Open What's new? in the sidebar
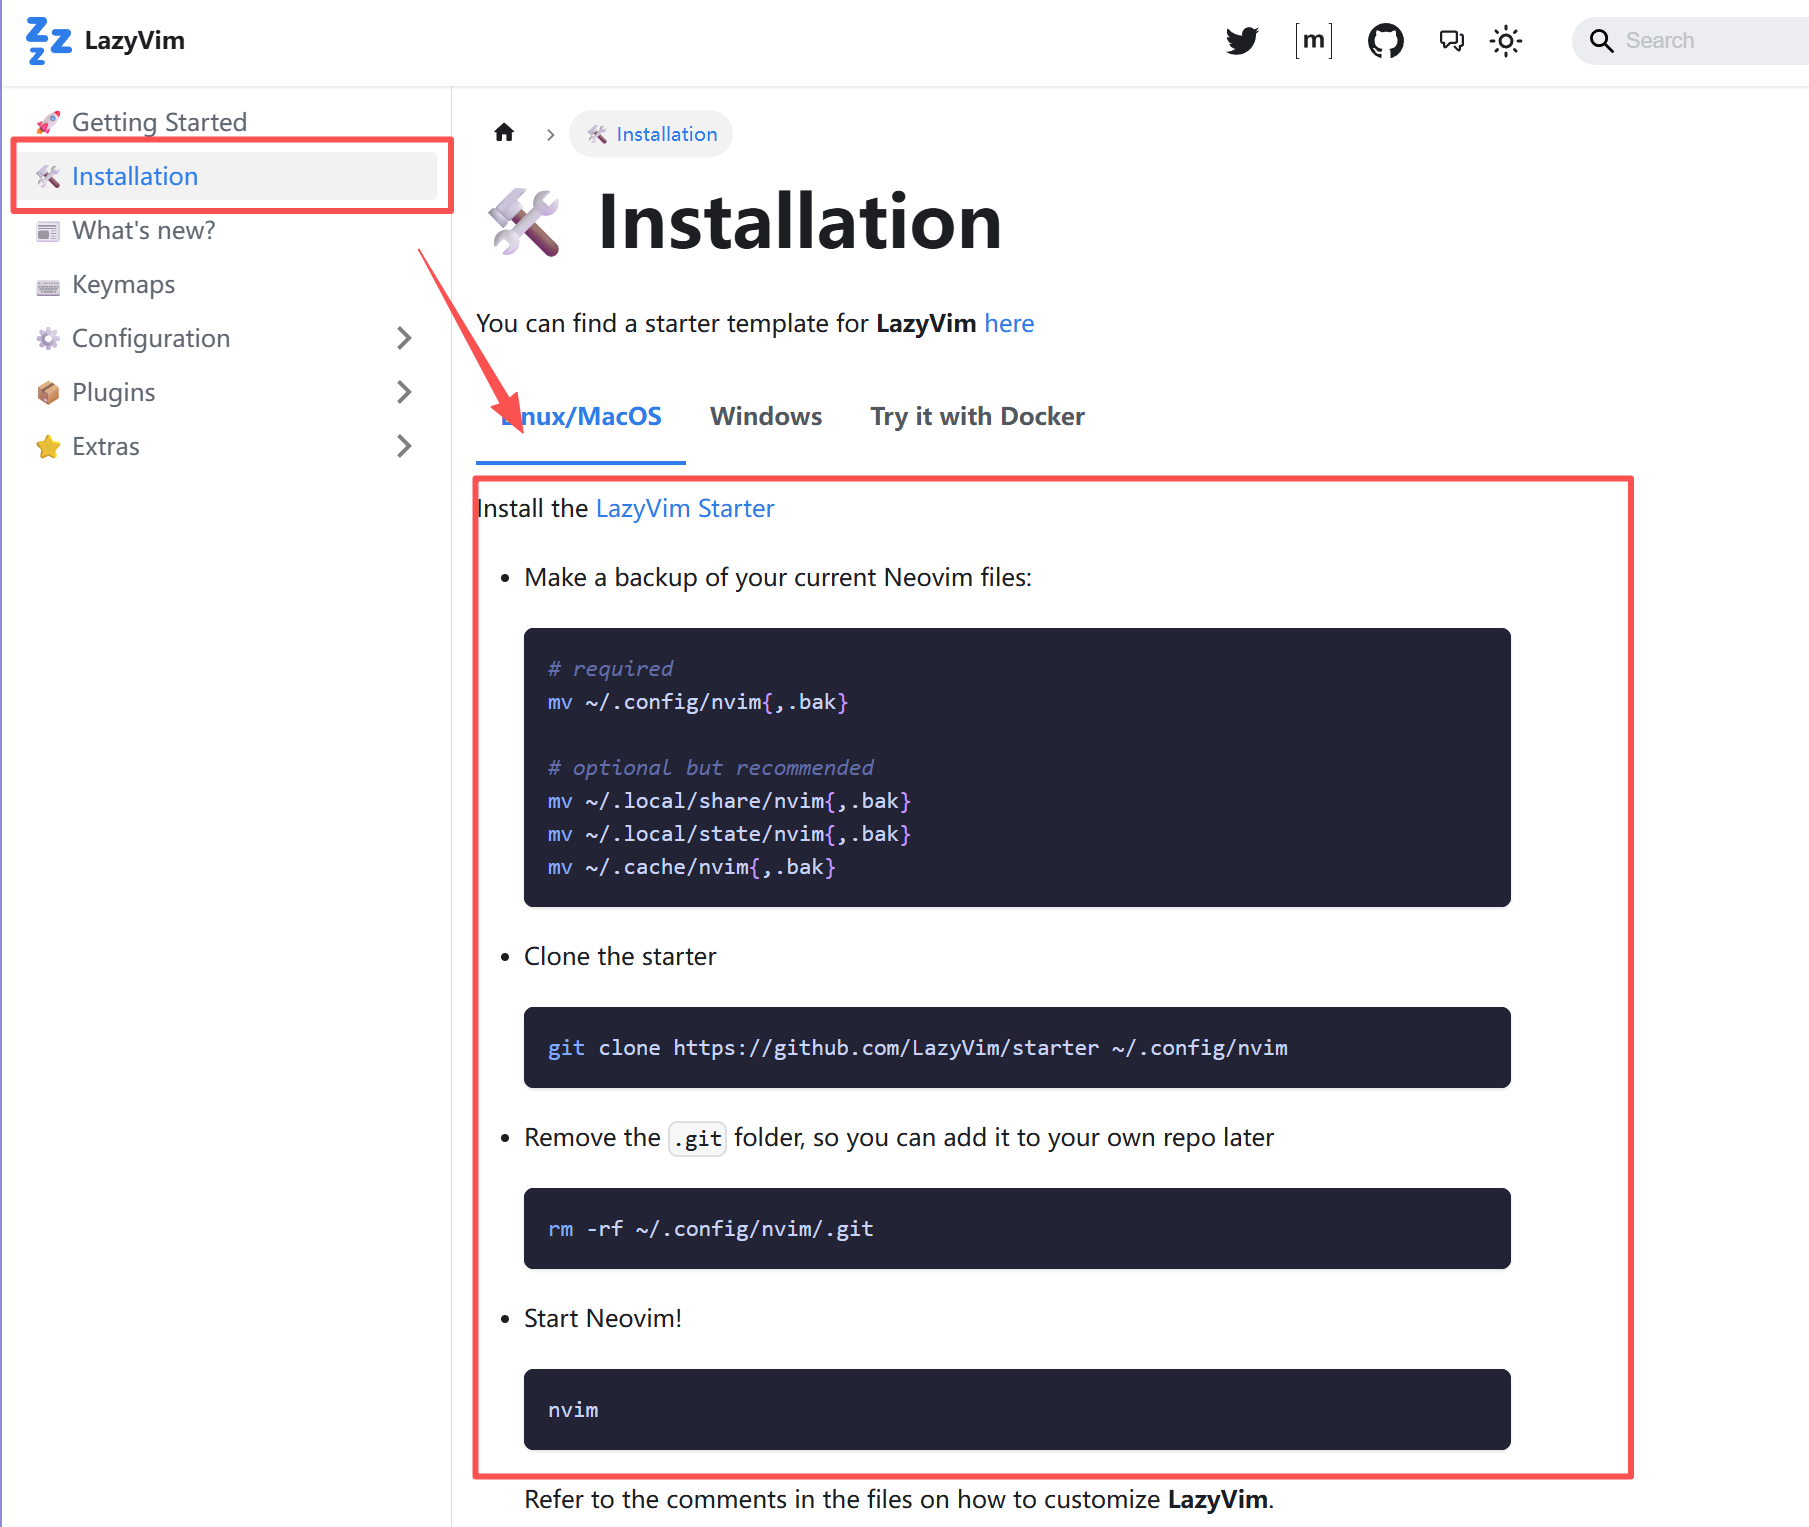This screenshot has height=1527, width=1809. coord(144,230)
